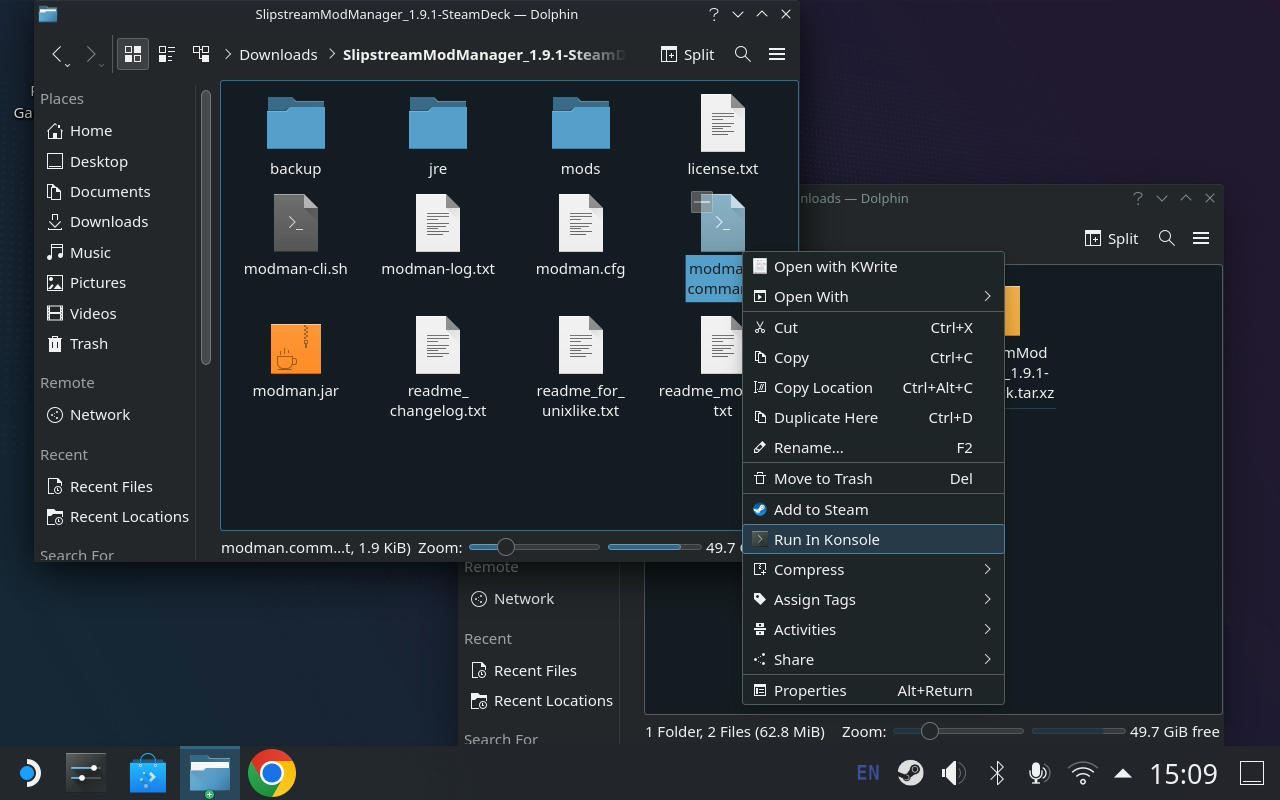Select the readme_for_unixlike.txt file icon

[581, 345]
